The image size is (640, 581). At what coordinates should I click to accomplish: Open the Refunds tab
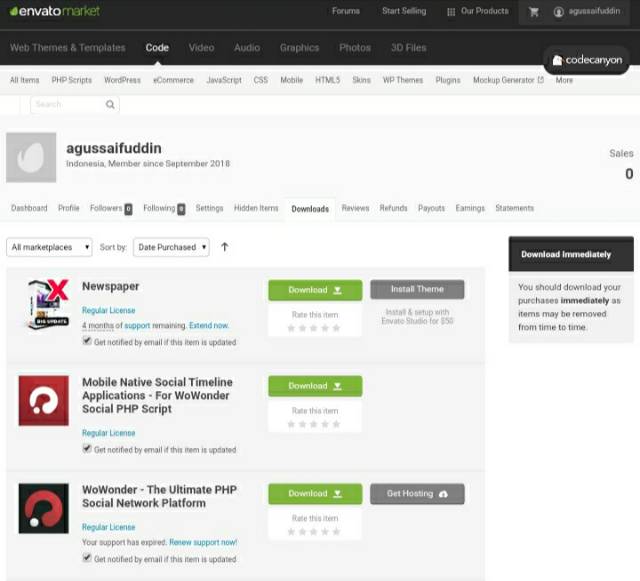click(393, 208)
